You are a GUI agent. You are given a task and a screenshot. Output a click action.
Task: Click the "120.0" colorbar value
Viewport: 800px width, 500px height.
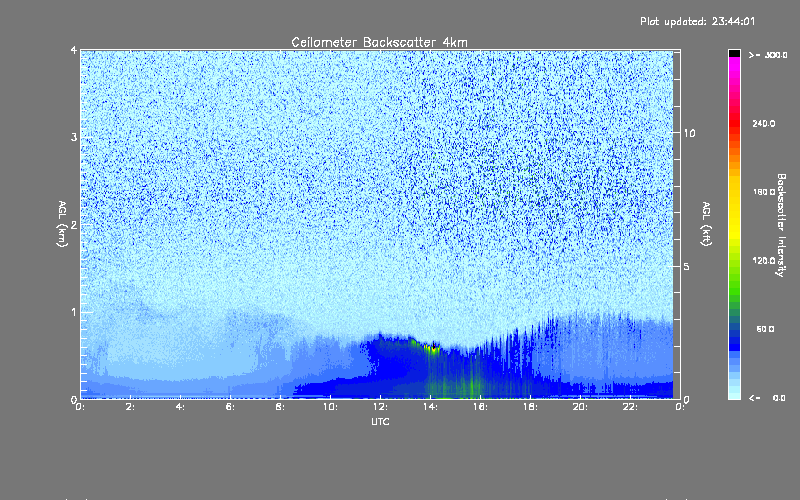tap(764, 260)
